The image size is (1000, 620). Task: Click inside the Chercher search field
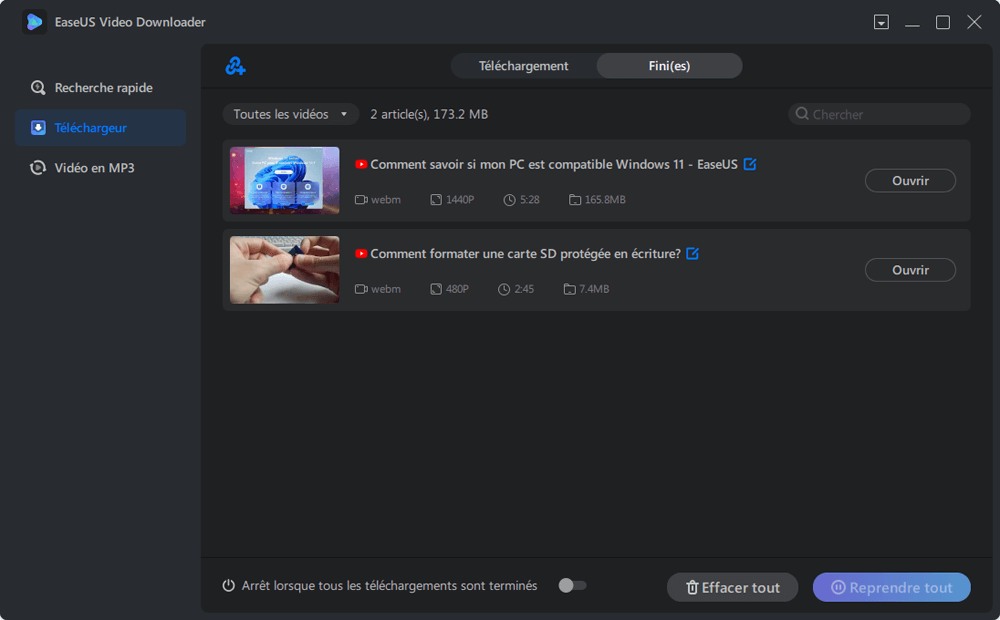(878, 114)
